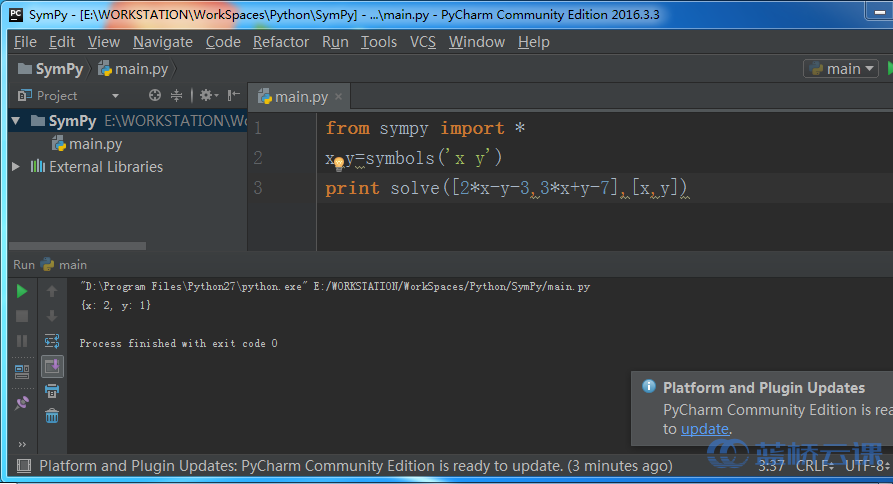893x484 pixels.
Task: Rerun main with the green play icon
Action: tap(22, 291)
